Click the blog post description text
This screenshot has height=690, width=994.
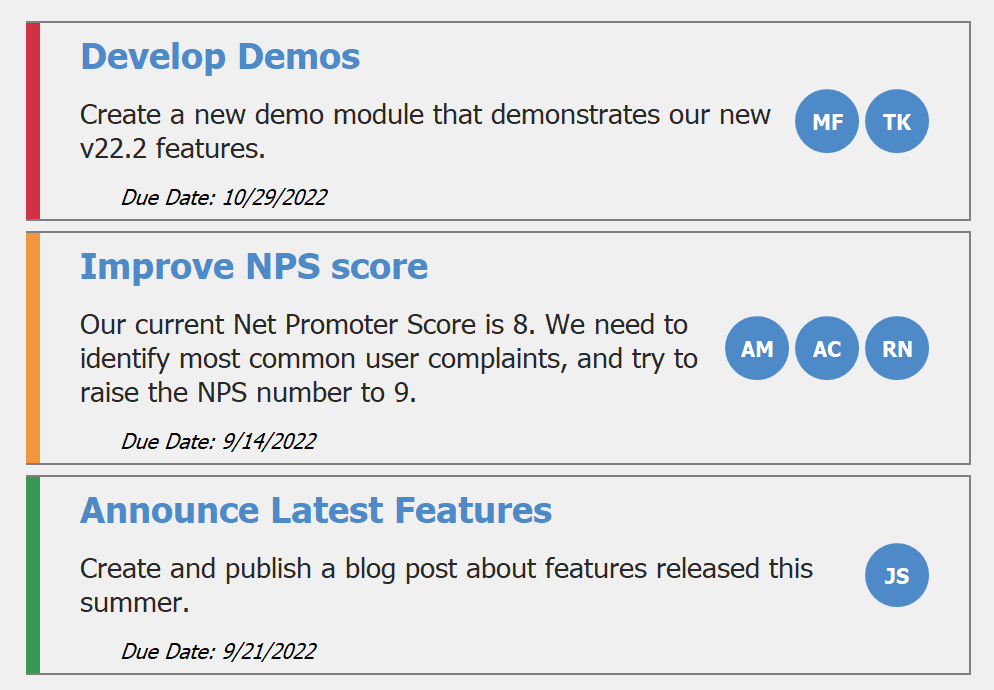pos(446,585)
